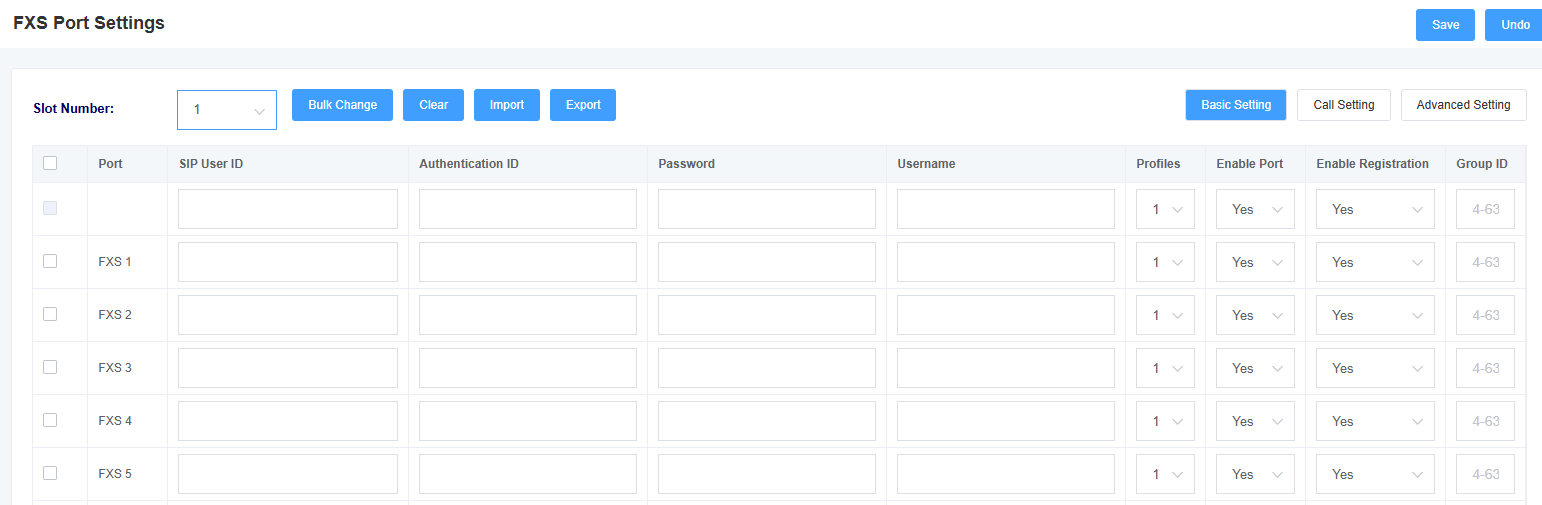Click the Clear button

pyautogui.click(x=433, y=105)
